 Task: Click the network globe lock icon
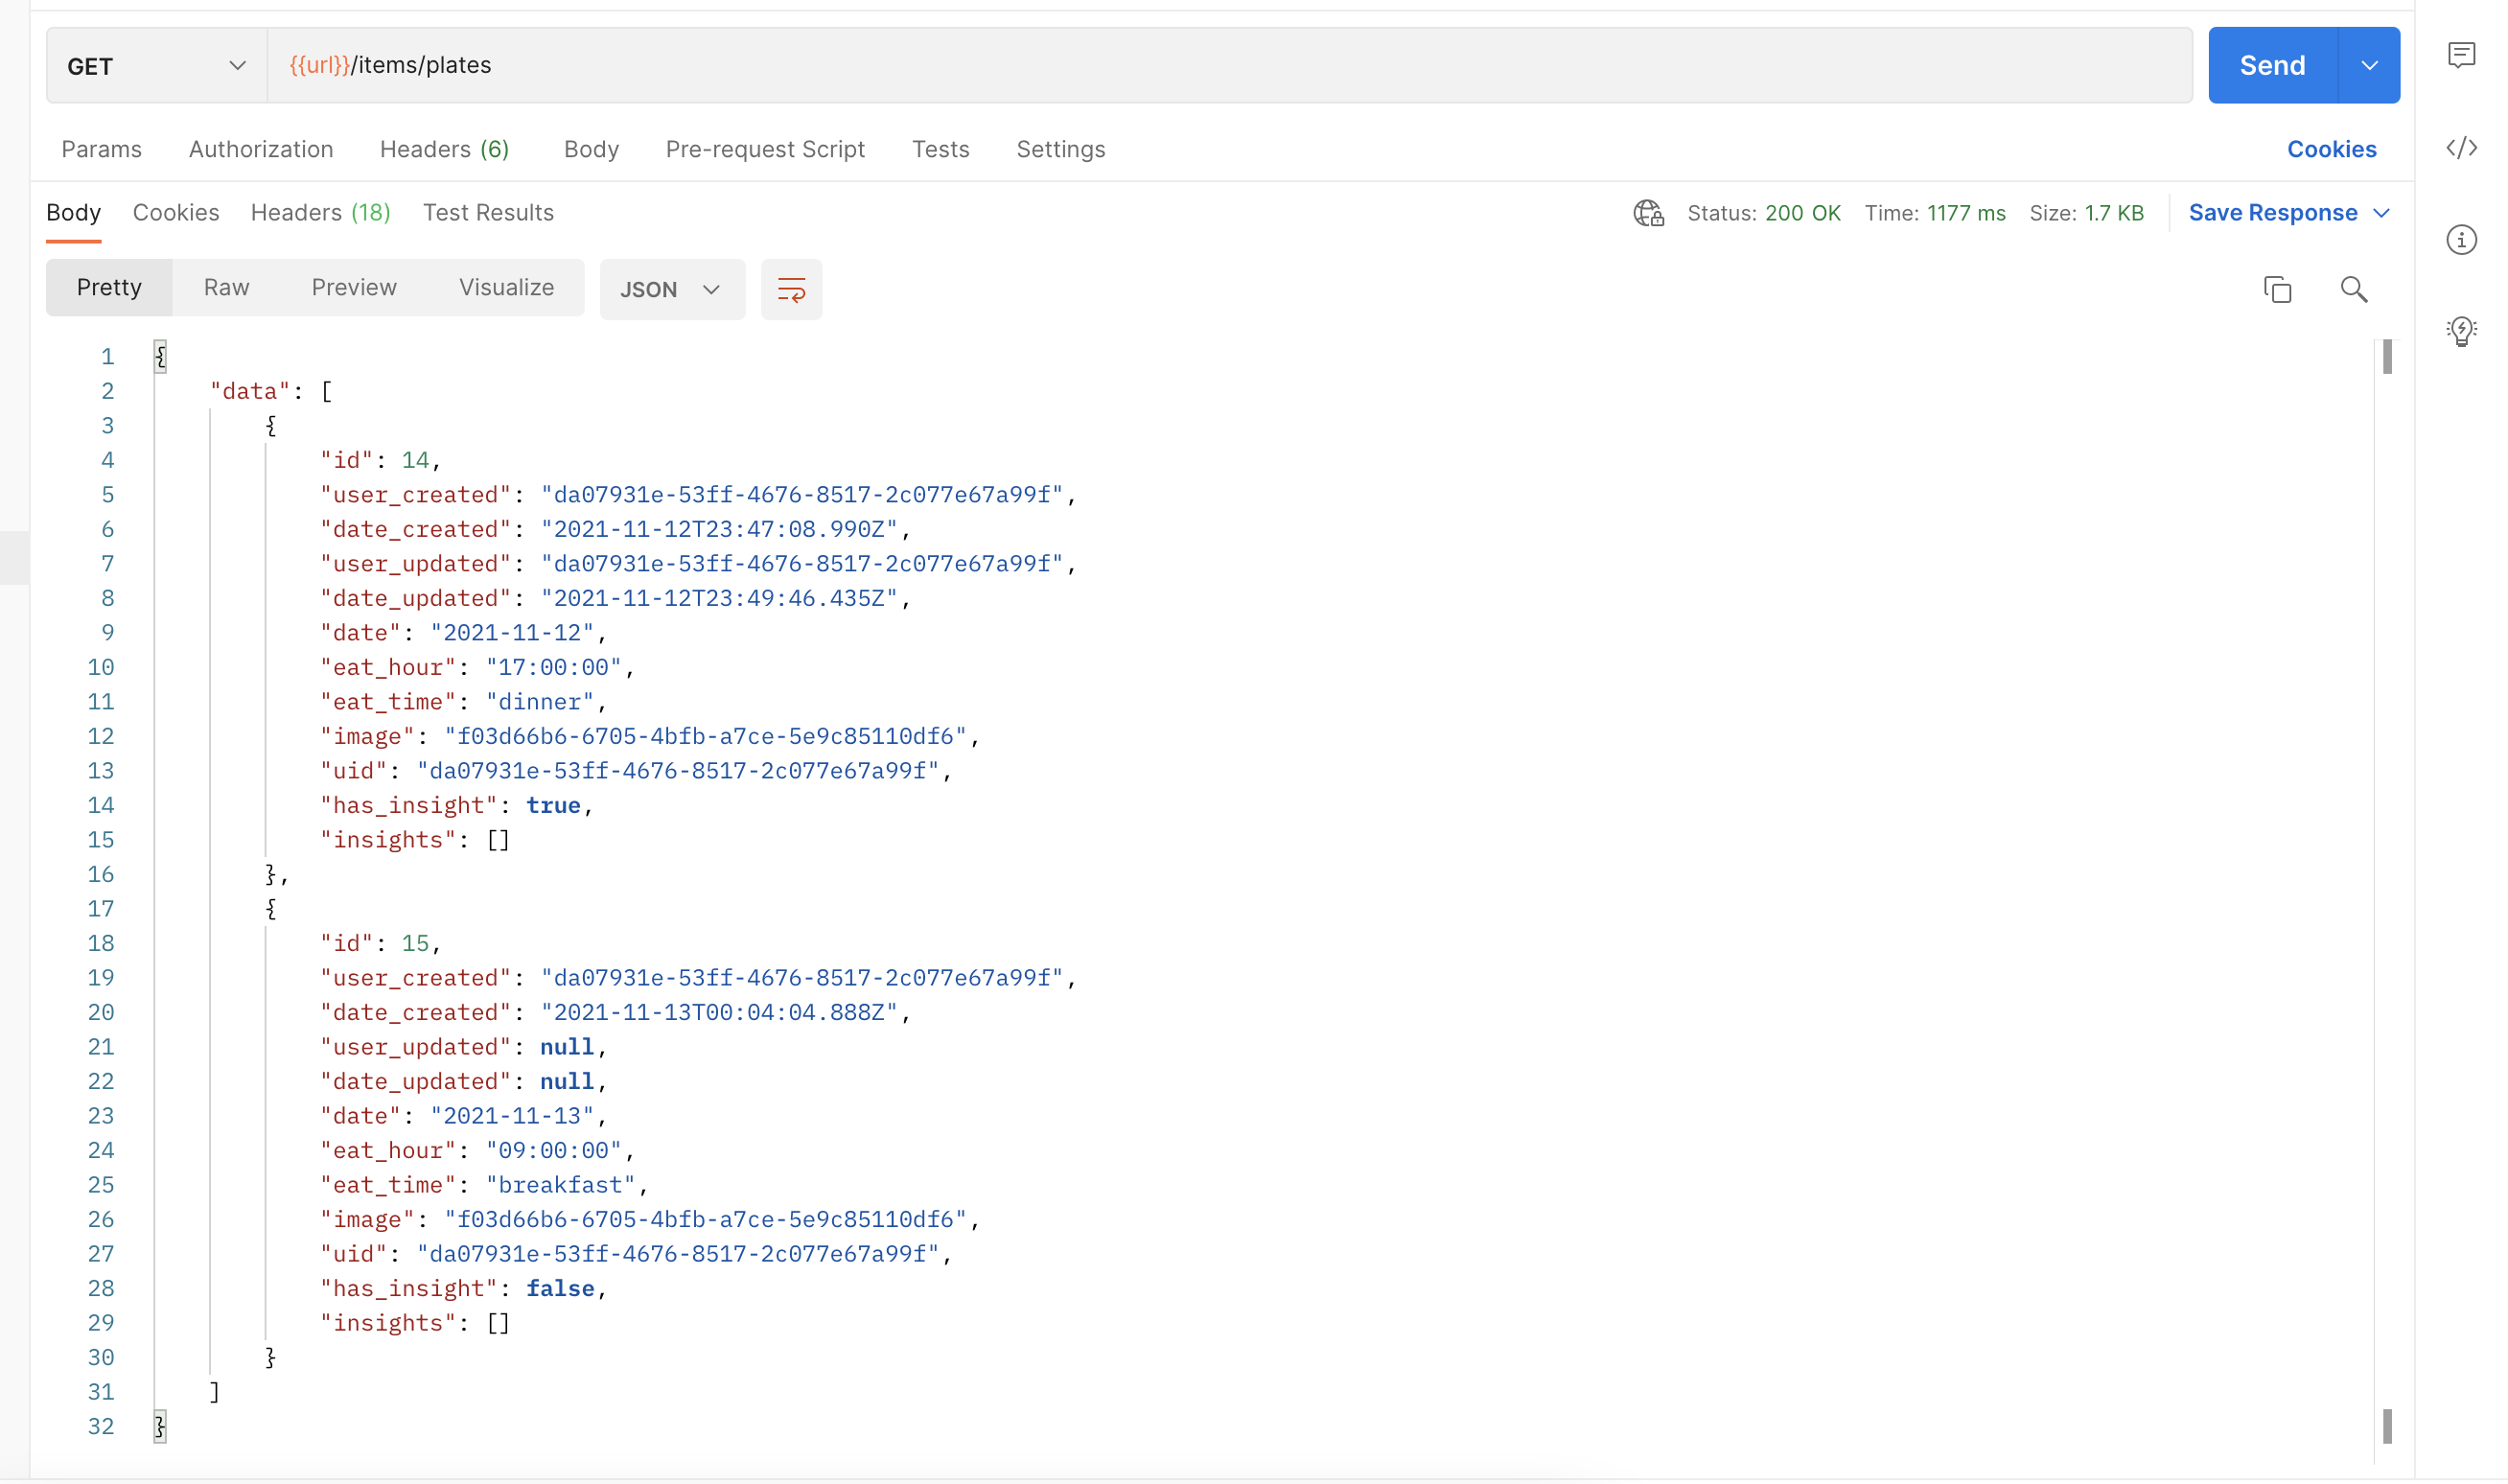click(1648, 213)
